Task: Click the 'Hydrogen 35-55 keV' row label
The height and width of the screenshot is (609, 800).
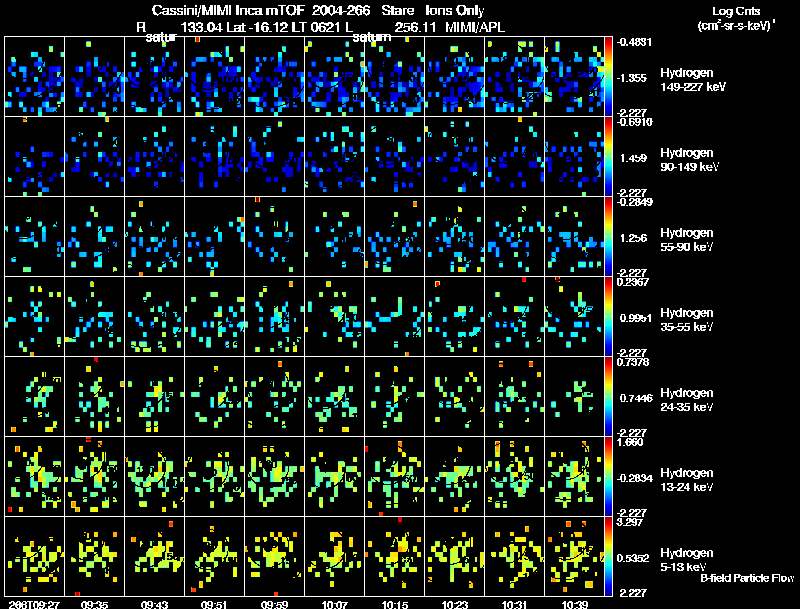Action: click(687, 320)
